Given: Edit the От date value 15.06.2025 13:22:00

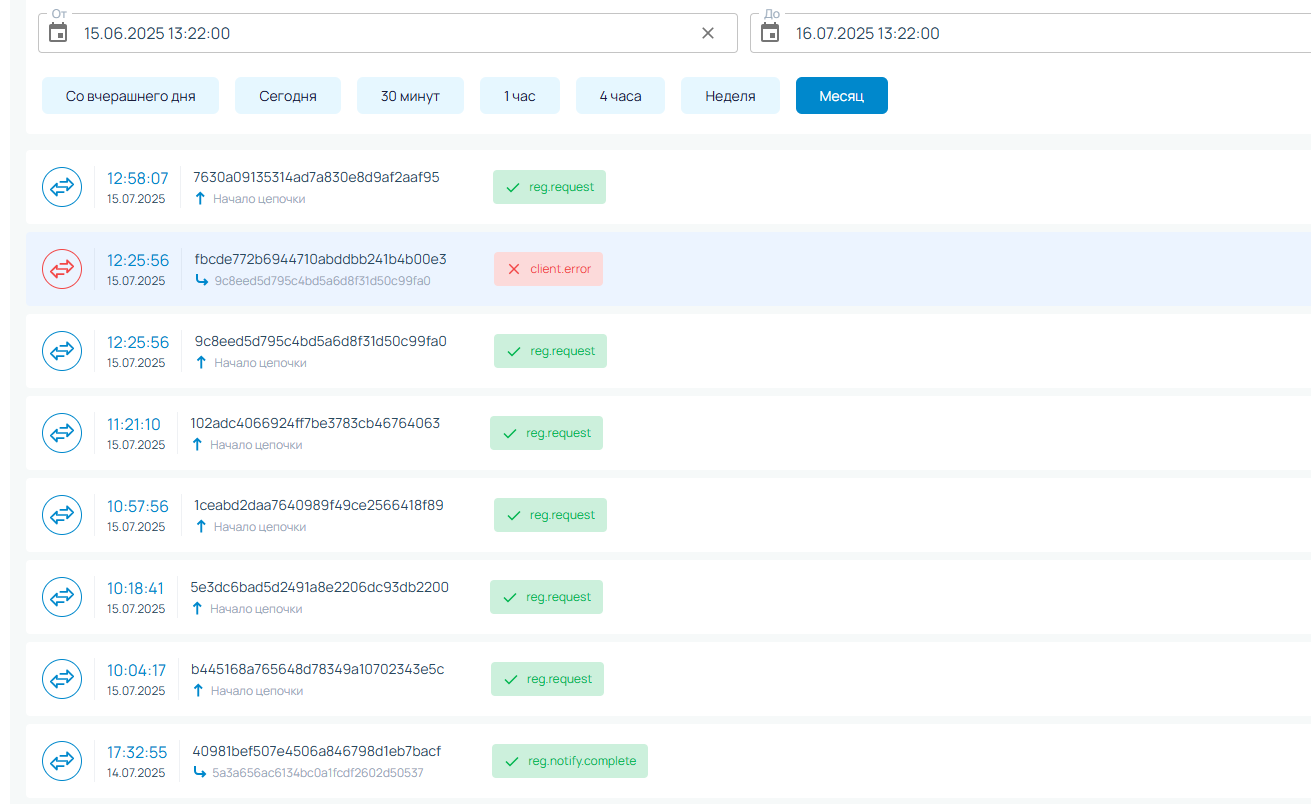Looking at the screenshot, I should click(157, 33).
